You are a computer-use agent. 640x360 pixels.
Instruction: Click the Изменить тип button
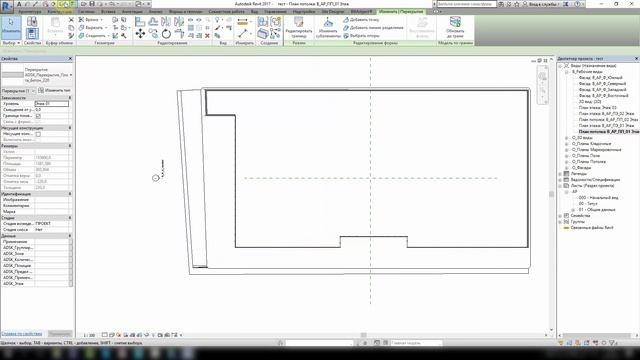point(55,91)
